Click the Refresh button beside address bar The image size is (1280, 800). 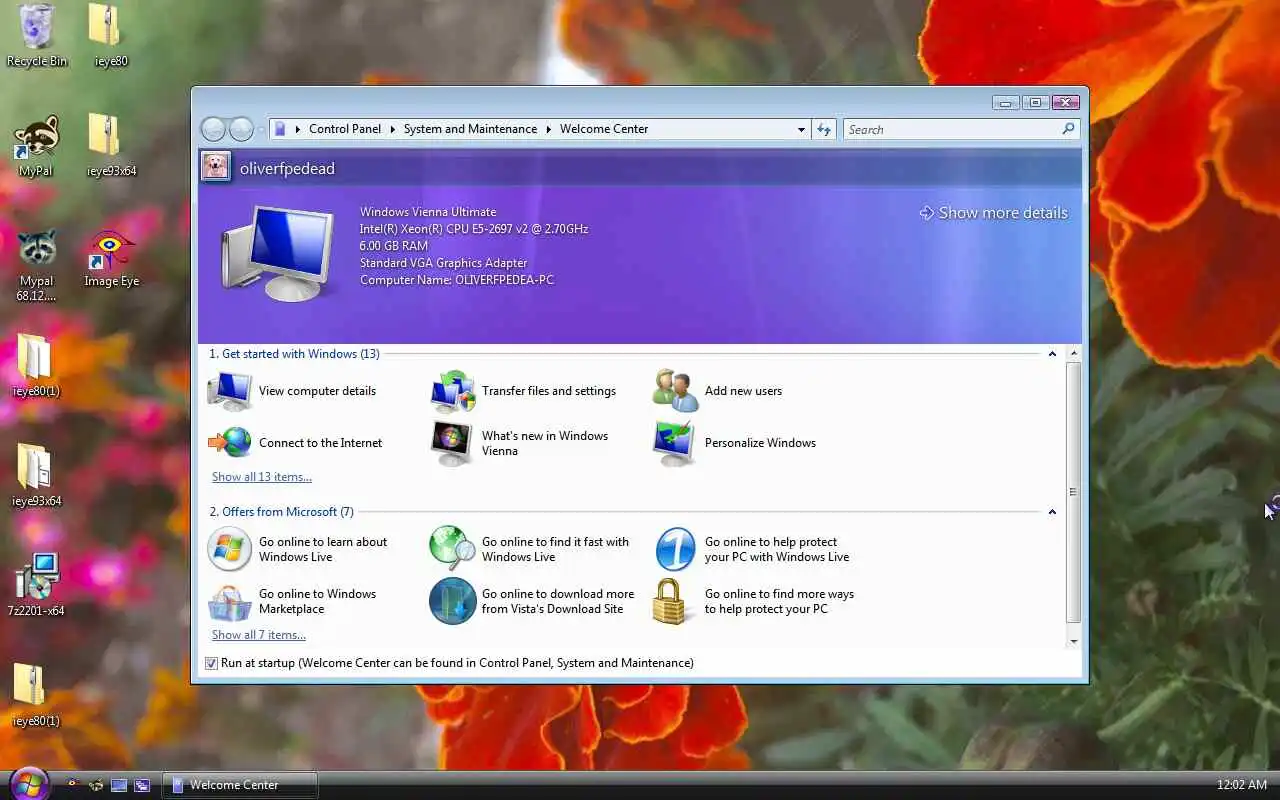click(824, 129)
